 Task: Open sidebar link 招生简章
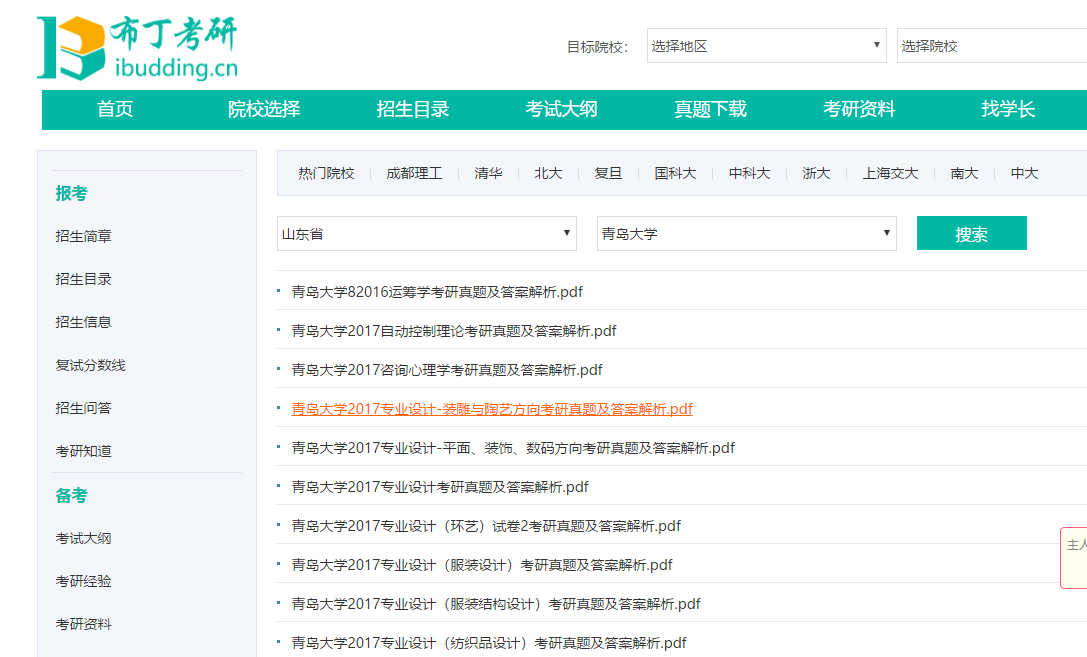coord(84,236)
